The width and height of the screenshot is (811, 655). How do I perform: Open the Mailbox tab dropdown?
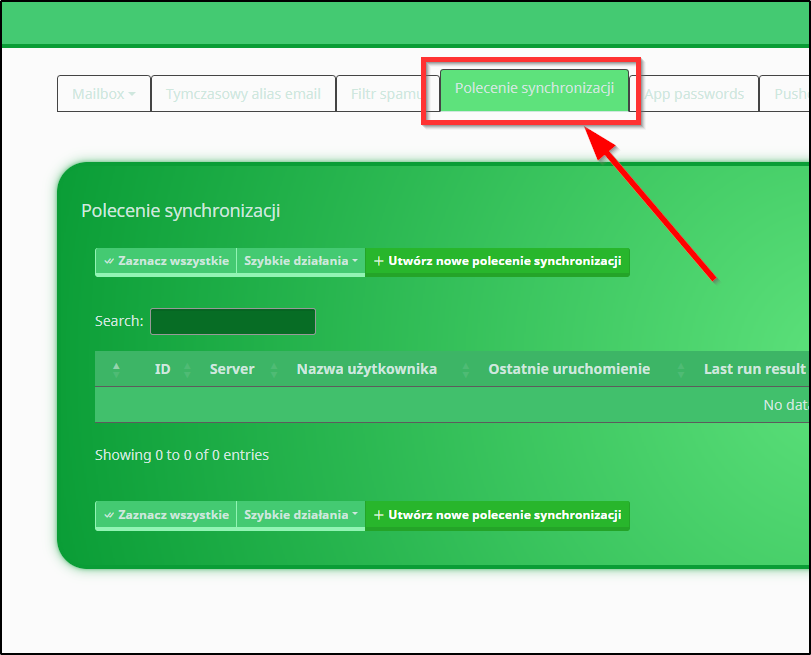pos(103,94)
